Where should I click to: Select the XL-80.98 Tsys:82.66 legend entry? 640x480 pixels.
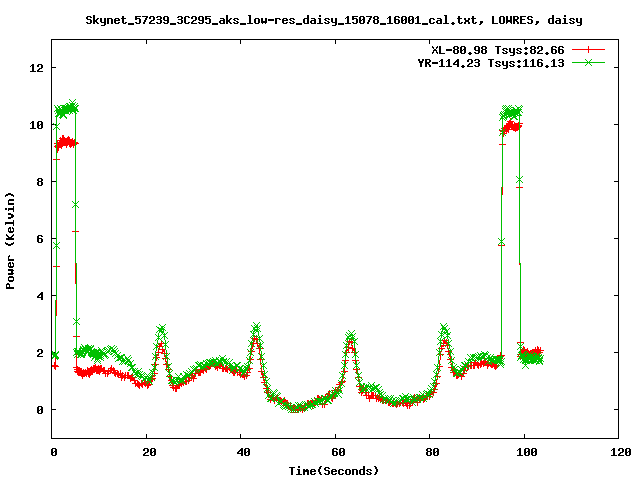(498, 50)
